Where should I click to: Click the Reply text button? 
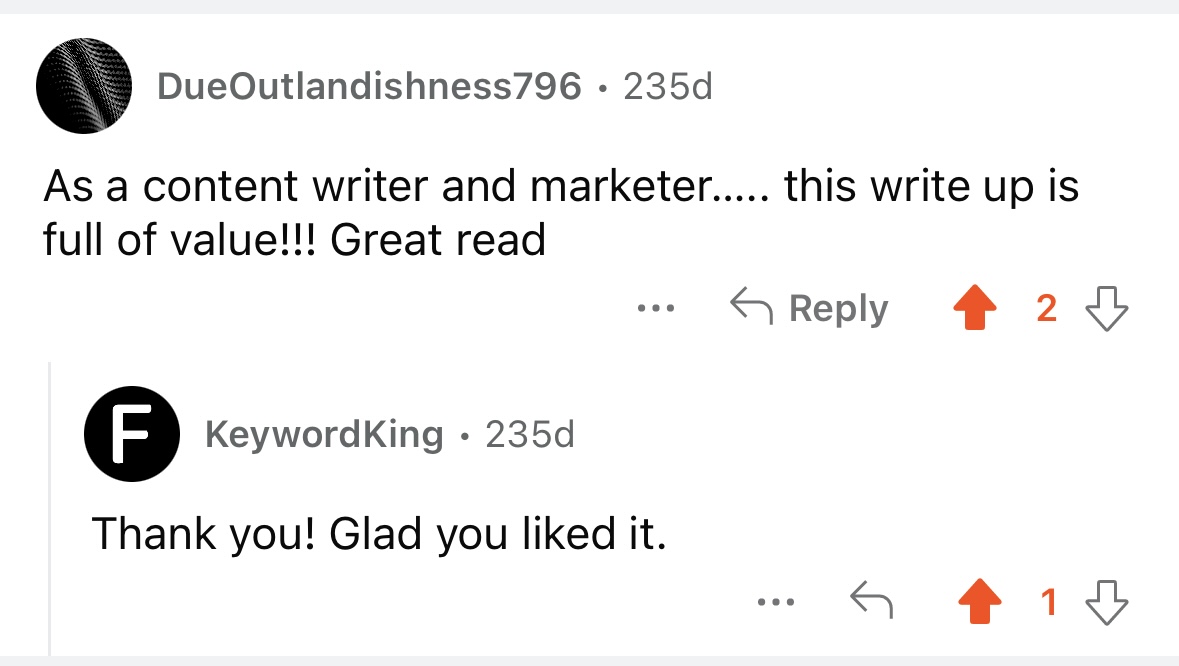click(838, 308)
